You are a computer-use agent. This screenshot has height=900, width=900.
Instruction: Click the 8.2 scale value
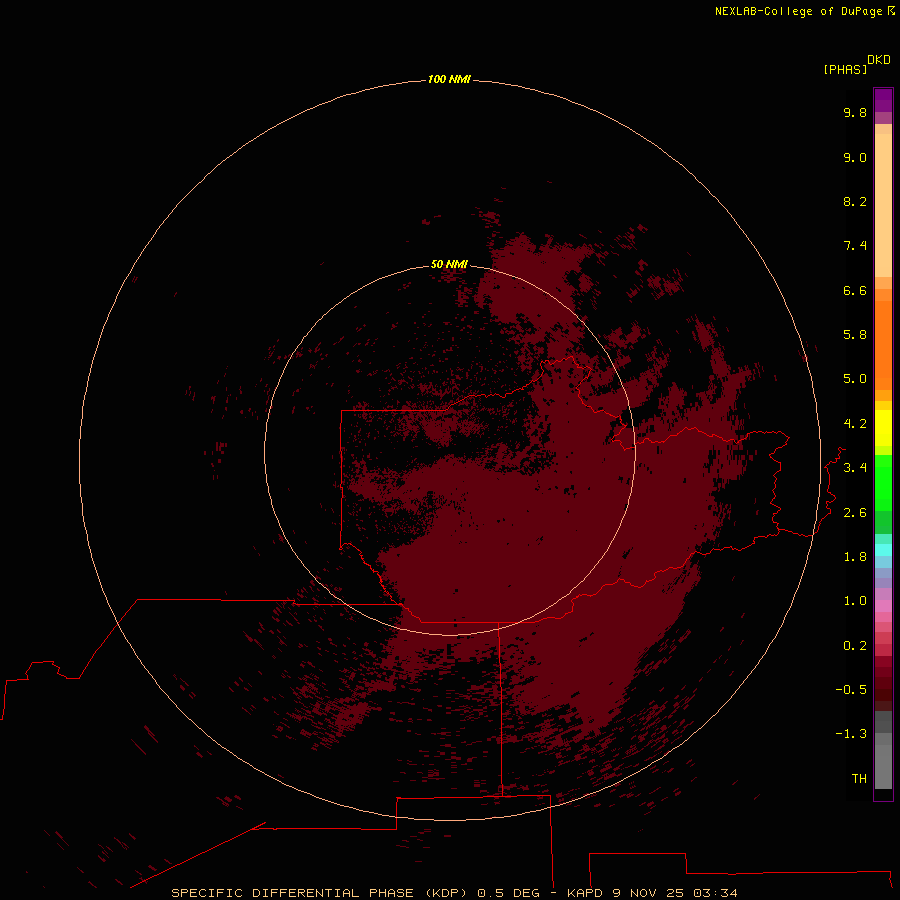855,201
